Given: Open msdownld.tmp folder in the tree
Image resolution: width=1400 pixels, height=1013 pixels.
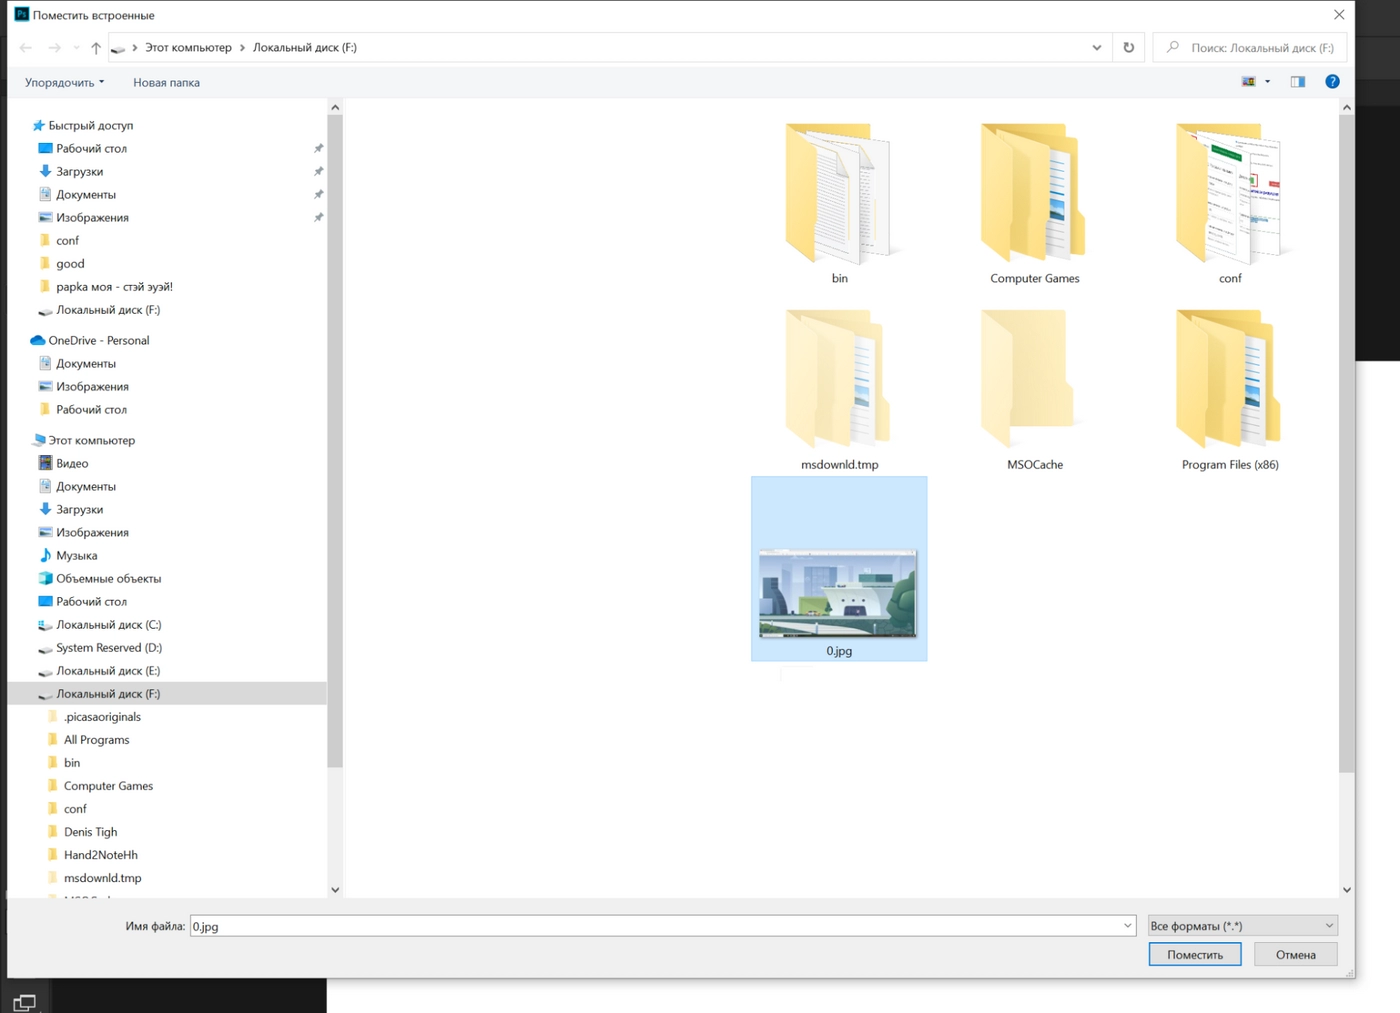Looking at the screenshot, I should click(x=102, y=878).
